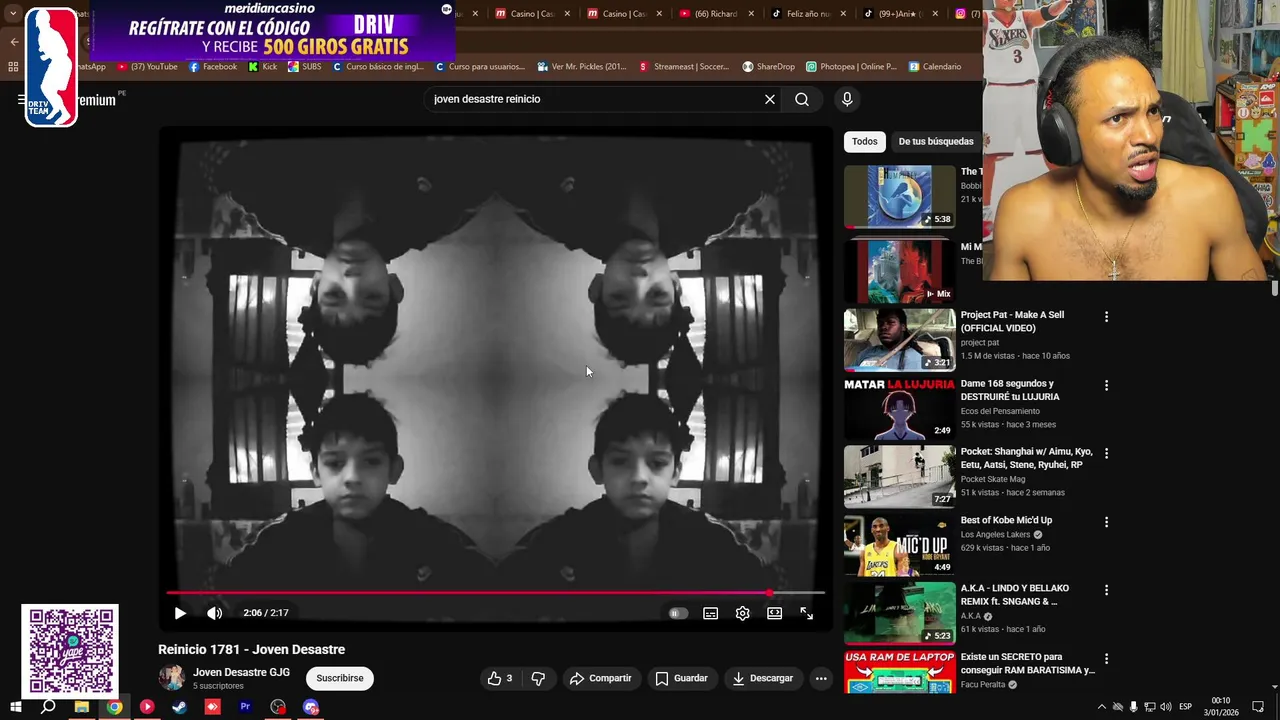Open Project Pat video thumbnail

tap(900, 340)
